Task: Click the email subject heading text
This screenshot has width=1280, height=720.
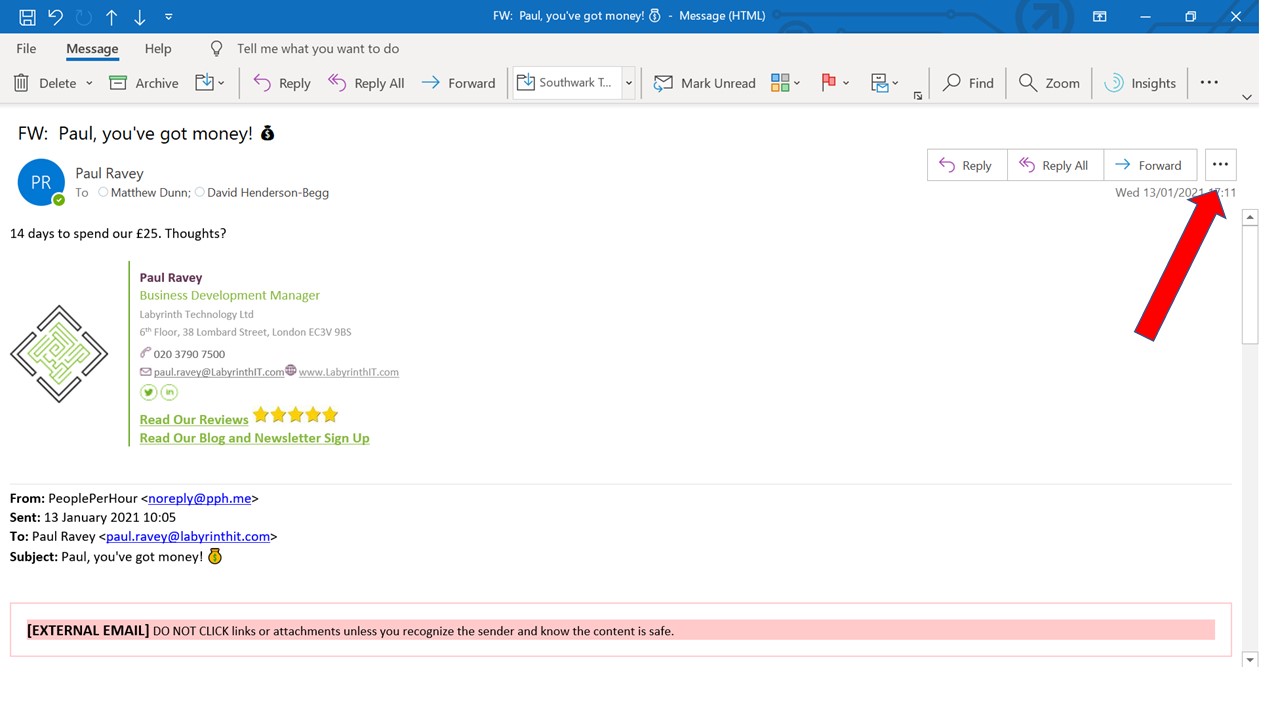Action: pos(146,133)
